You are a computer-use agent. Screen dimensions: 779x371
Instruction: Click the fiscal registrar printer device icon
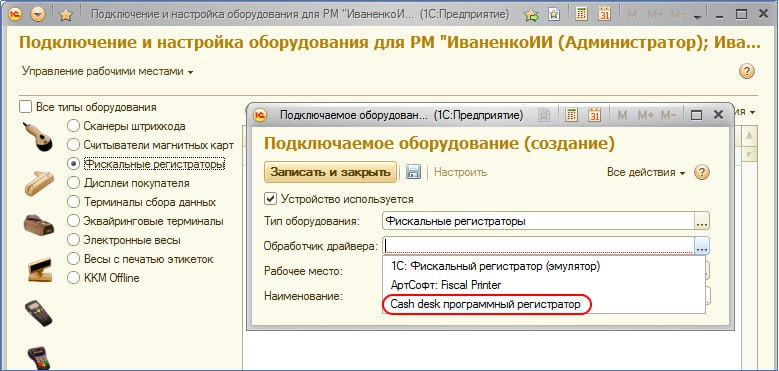click(x=39, y=225)
